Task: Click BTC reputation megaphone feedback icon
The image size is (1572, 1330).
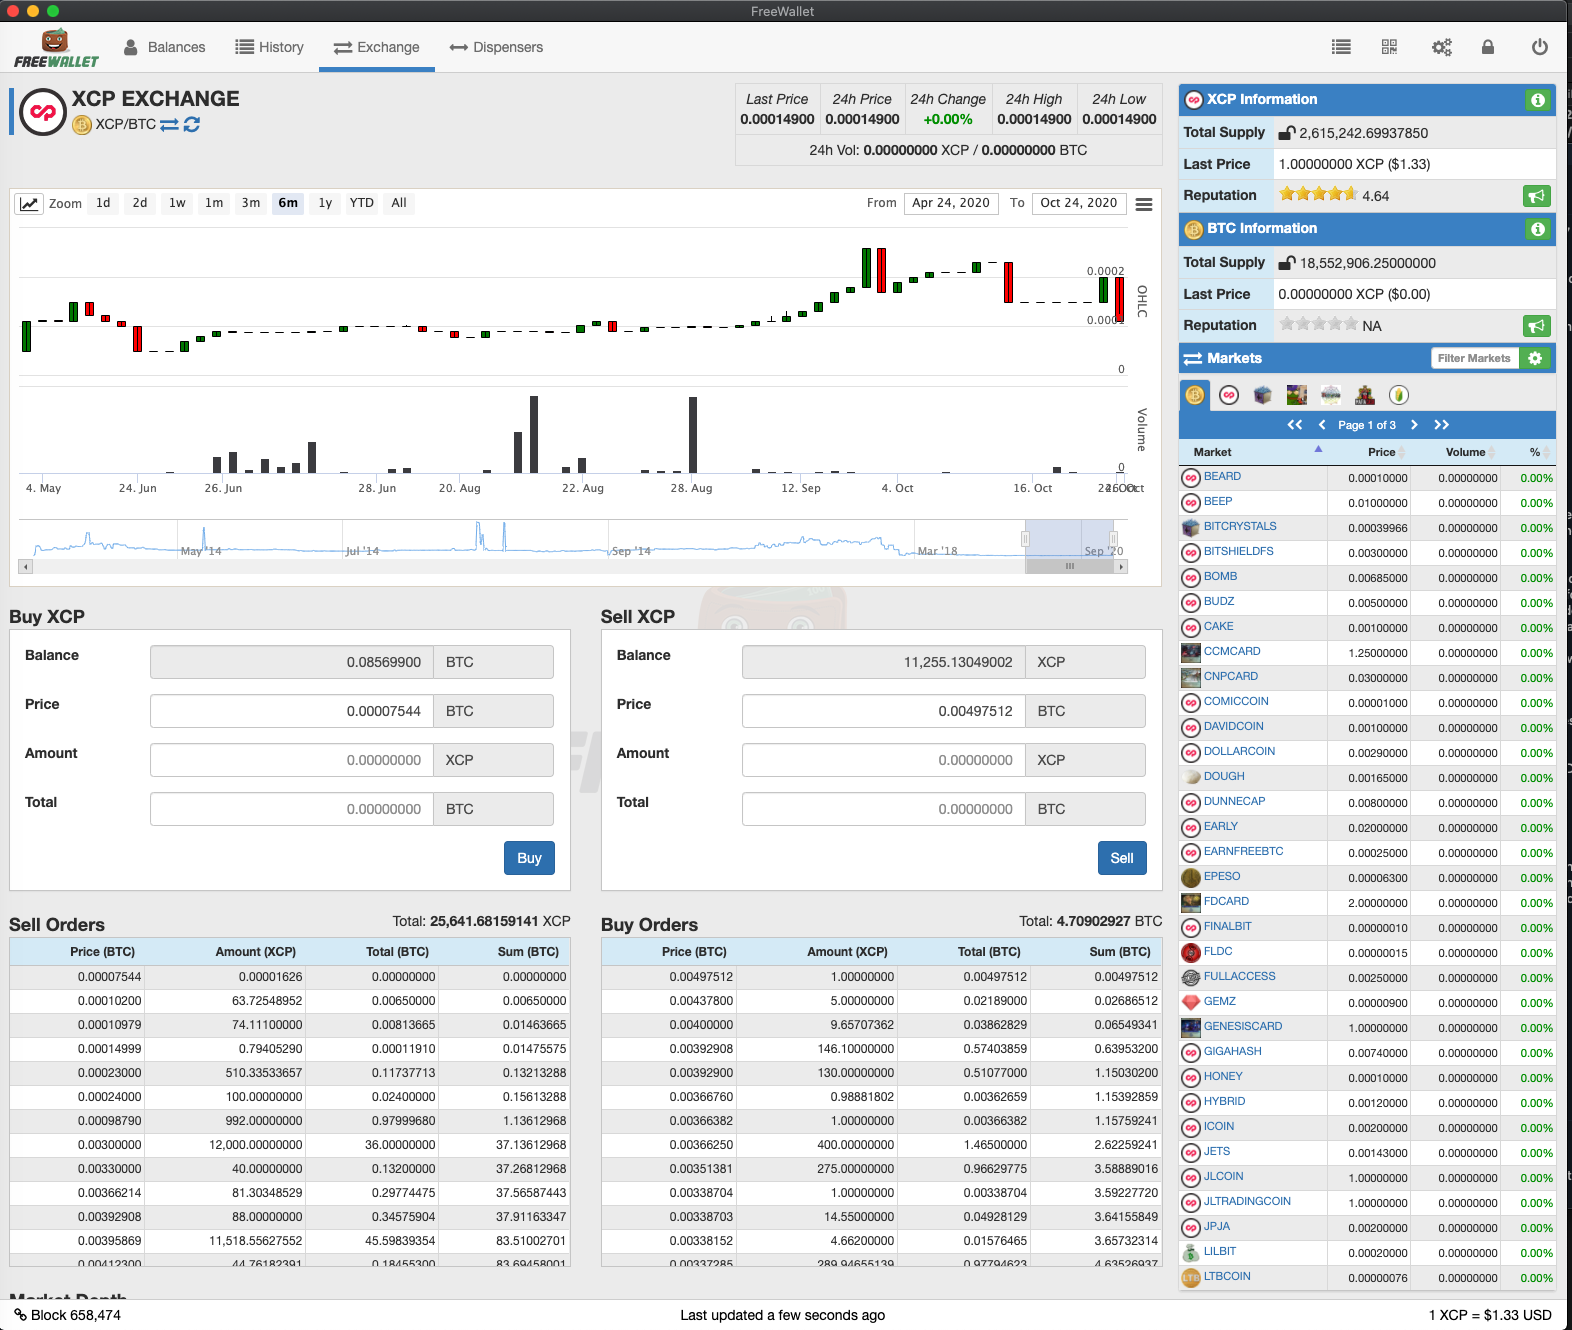Action: [1537, 326]
